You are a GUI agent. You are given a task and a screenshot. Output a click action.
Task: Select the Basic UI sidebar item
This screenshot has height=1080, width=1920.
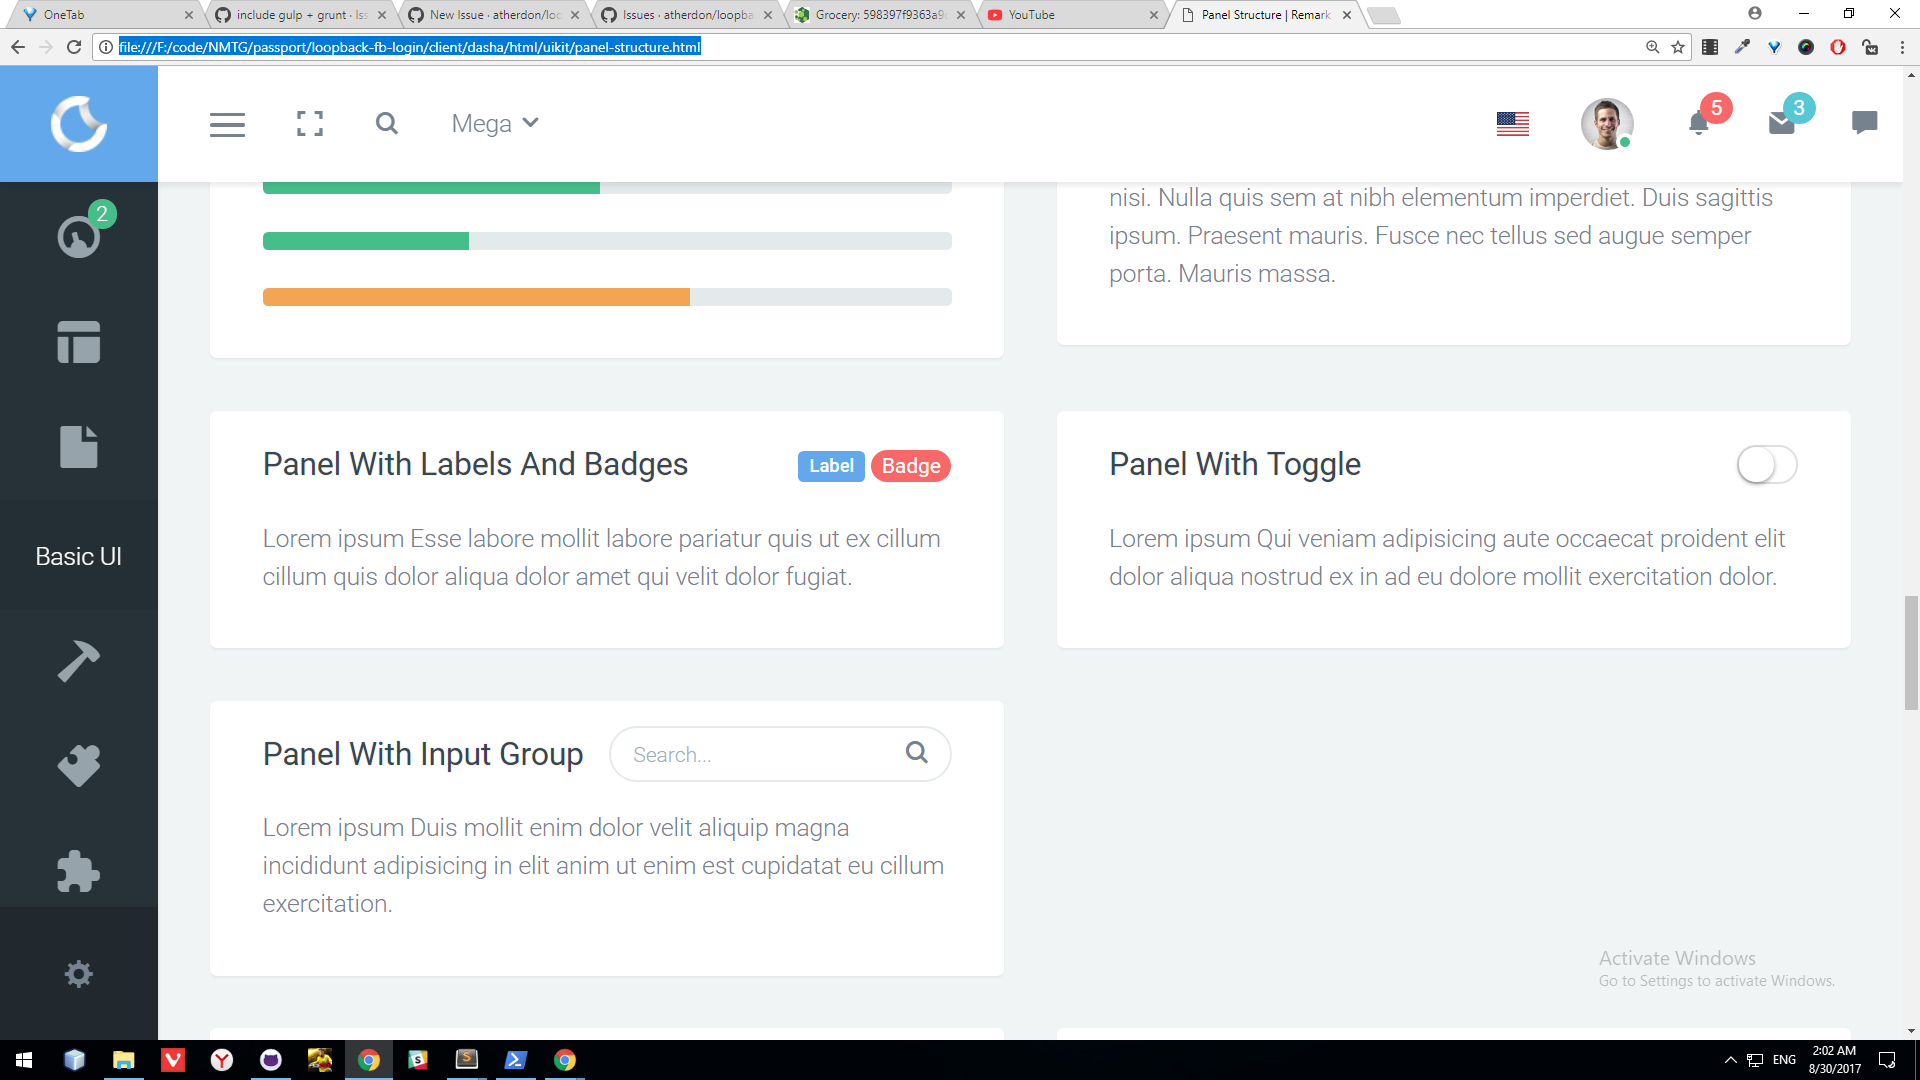tap(79, 556)
